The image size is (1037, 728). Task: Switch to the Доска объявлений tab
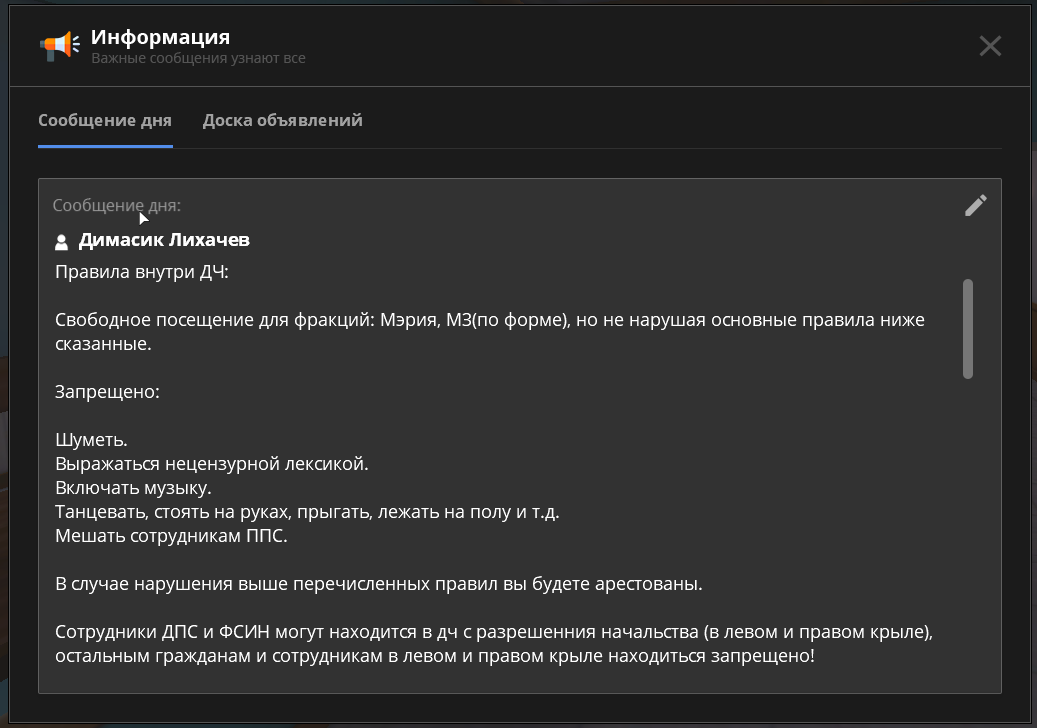click(282, 121)
